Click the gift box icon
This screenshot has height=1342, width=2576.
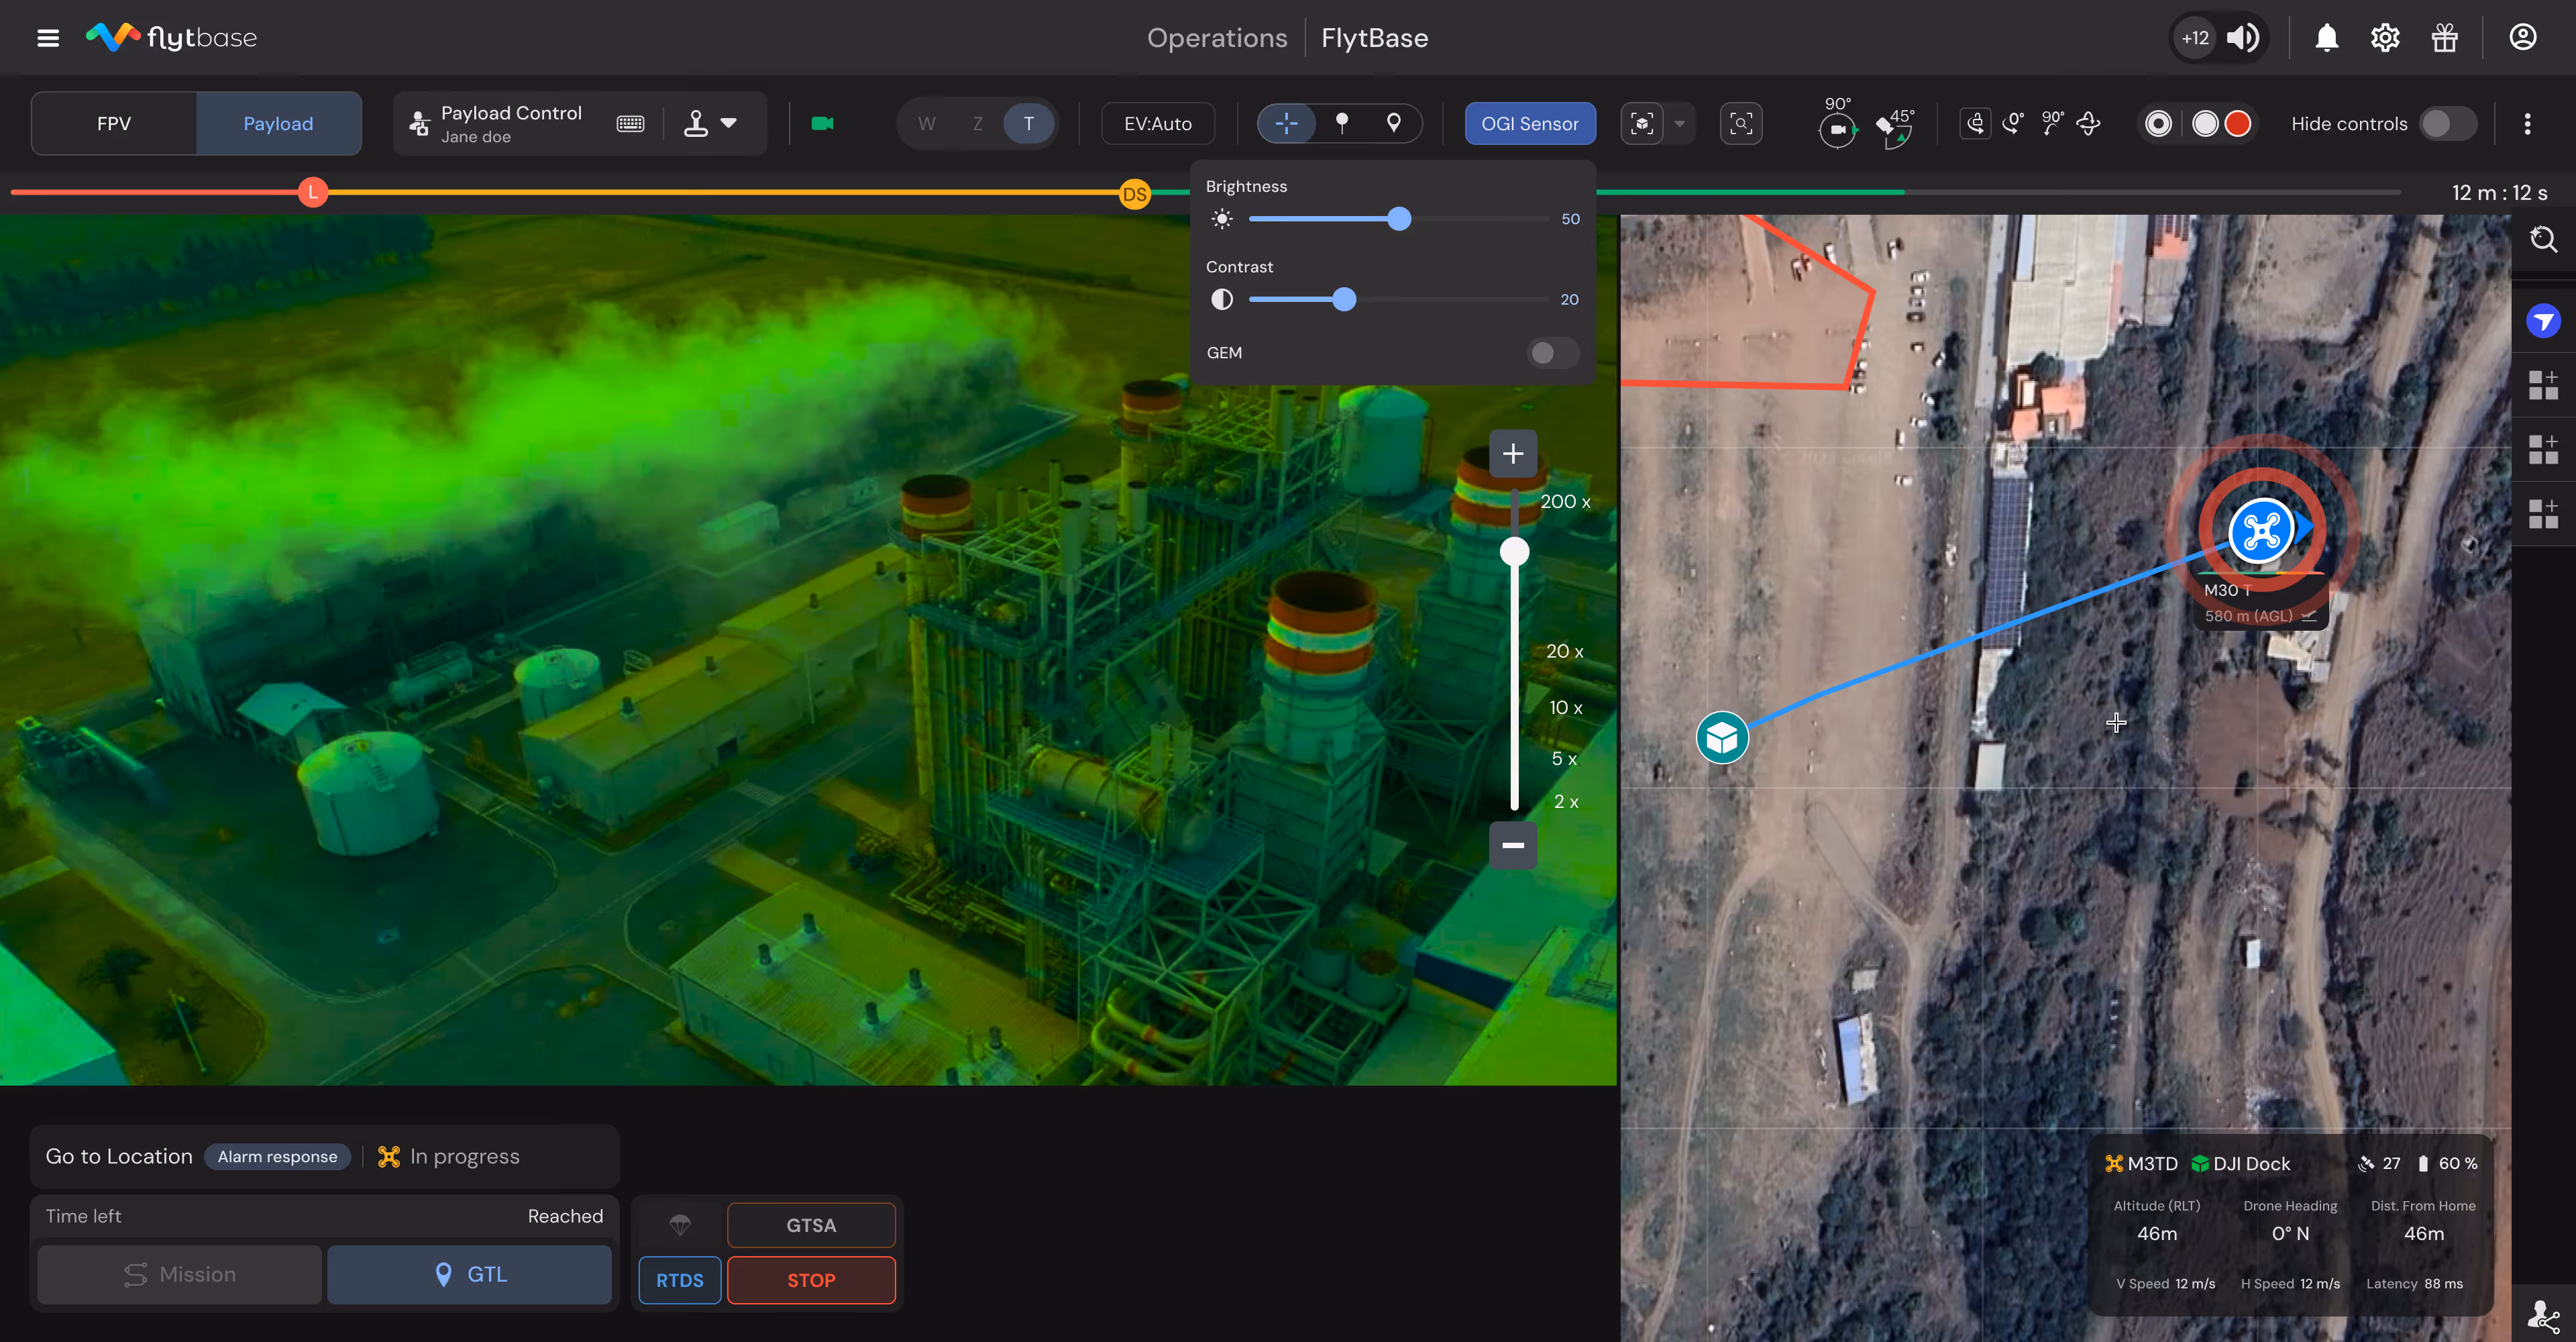2444,38
